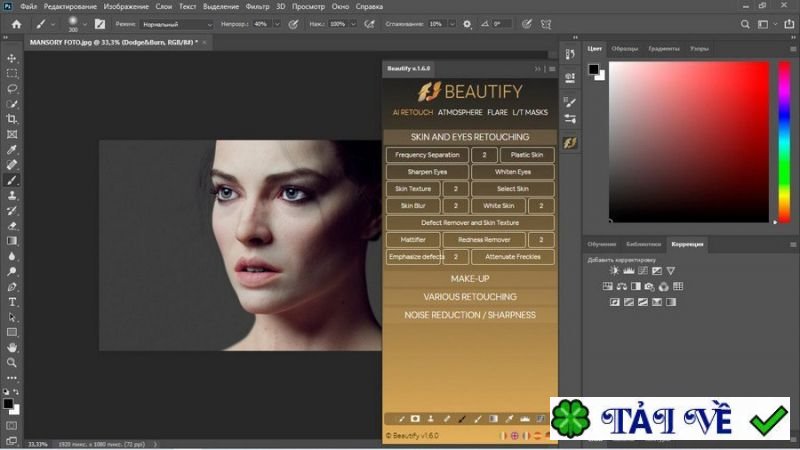Image resolution: width=800 pixels, height=450 pixels.
Task: Select the Lasso tool
Action: [12, 88]
